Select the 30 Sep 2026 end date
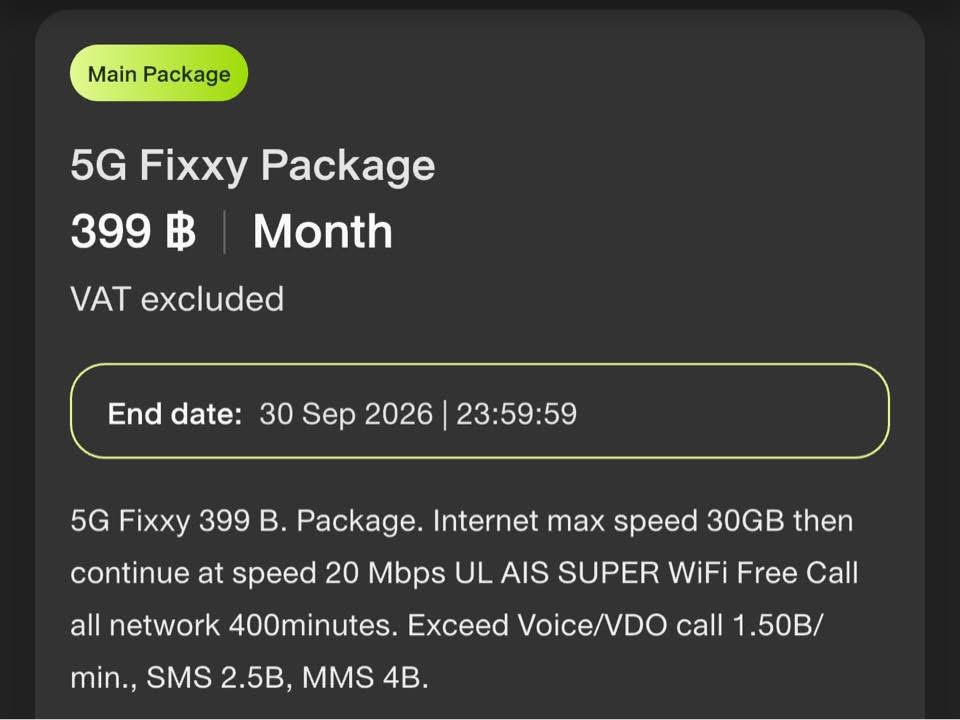Image resolution: width=960 pixels, height=720 pixels. pos(346,414)
